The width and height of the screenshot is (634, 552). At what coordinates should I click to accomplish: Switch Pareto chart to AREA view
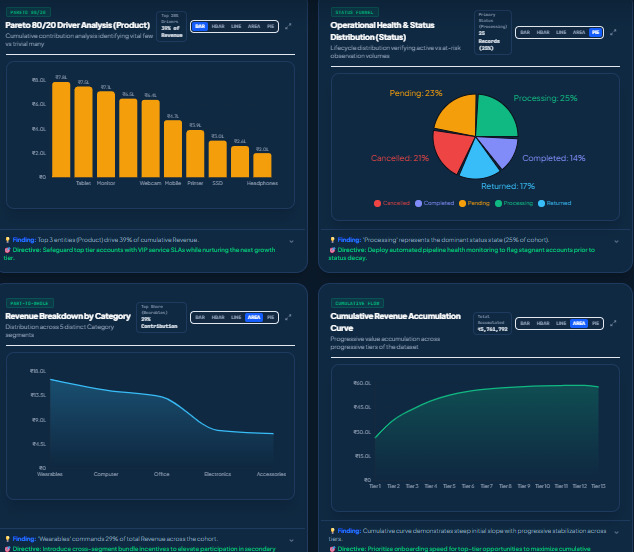254,26
